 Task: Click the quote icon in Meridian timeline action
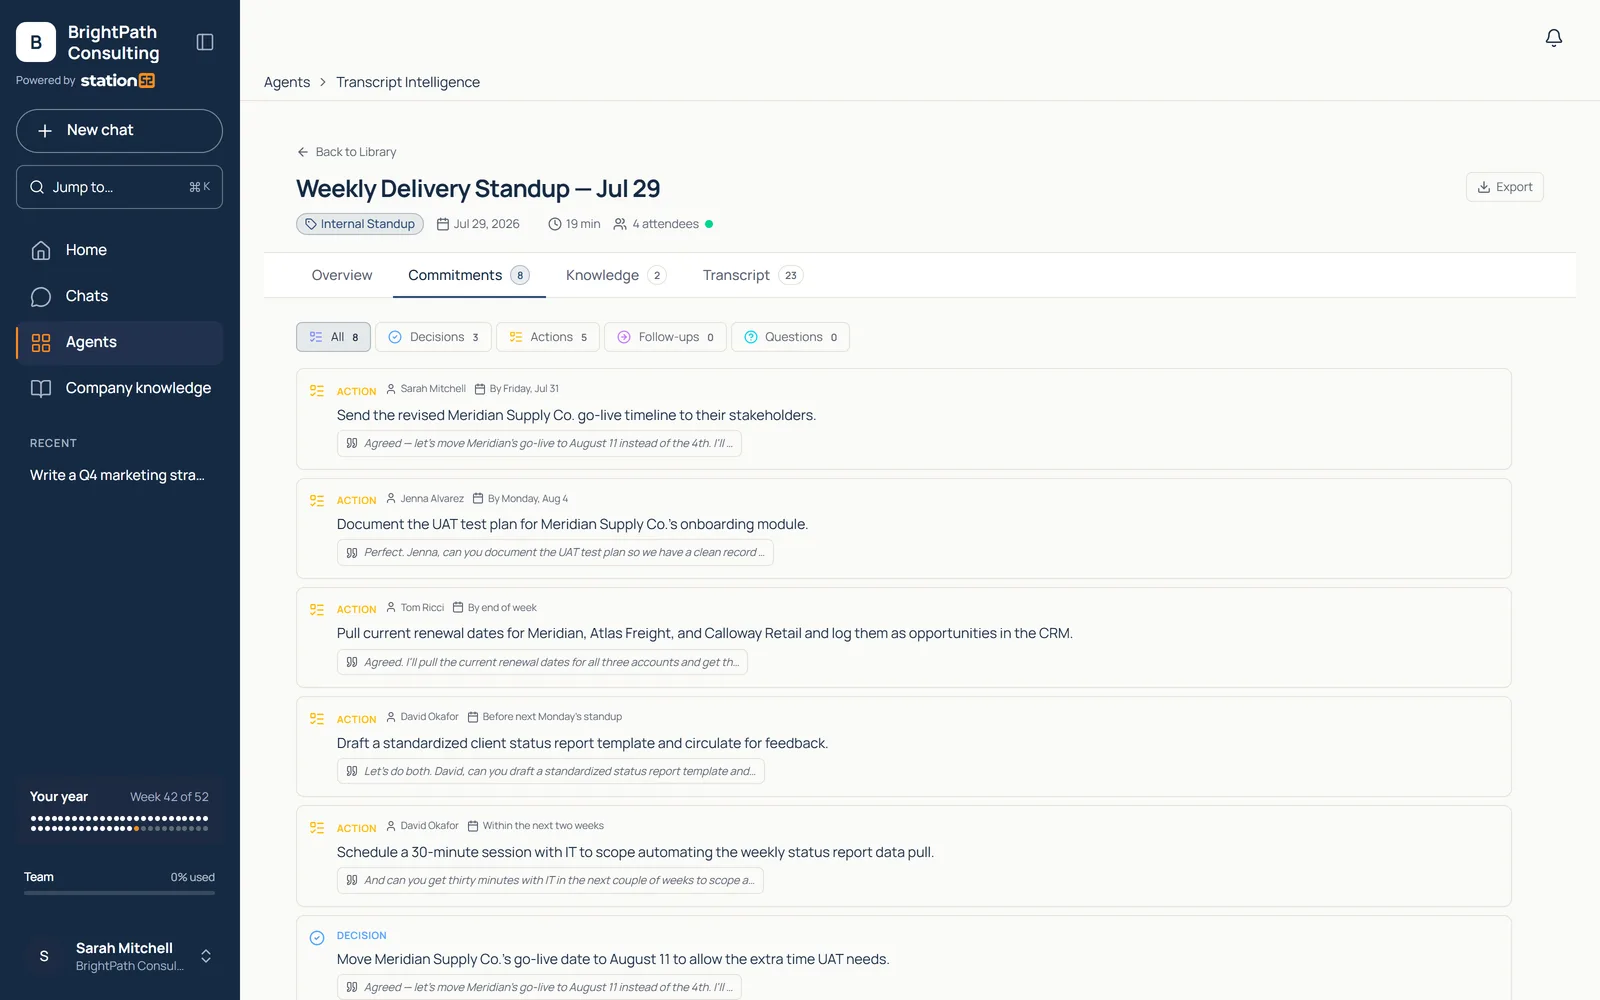pyautogui.click(x=352, y=443)
